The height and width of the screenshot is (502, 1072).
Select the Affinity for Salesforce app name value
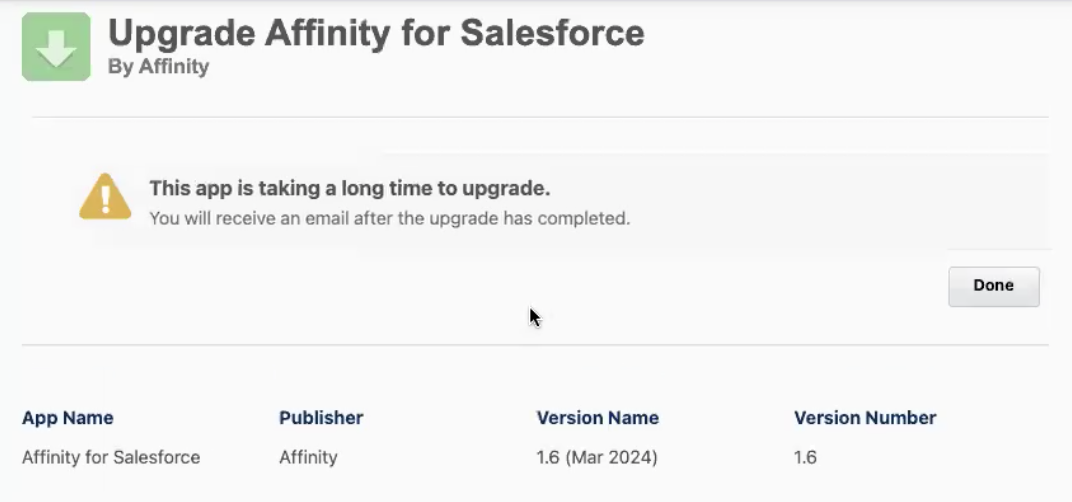point(111,458)
